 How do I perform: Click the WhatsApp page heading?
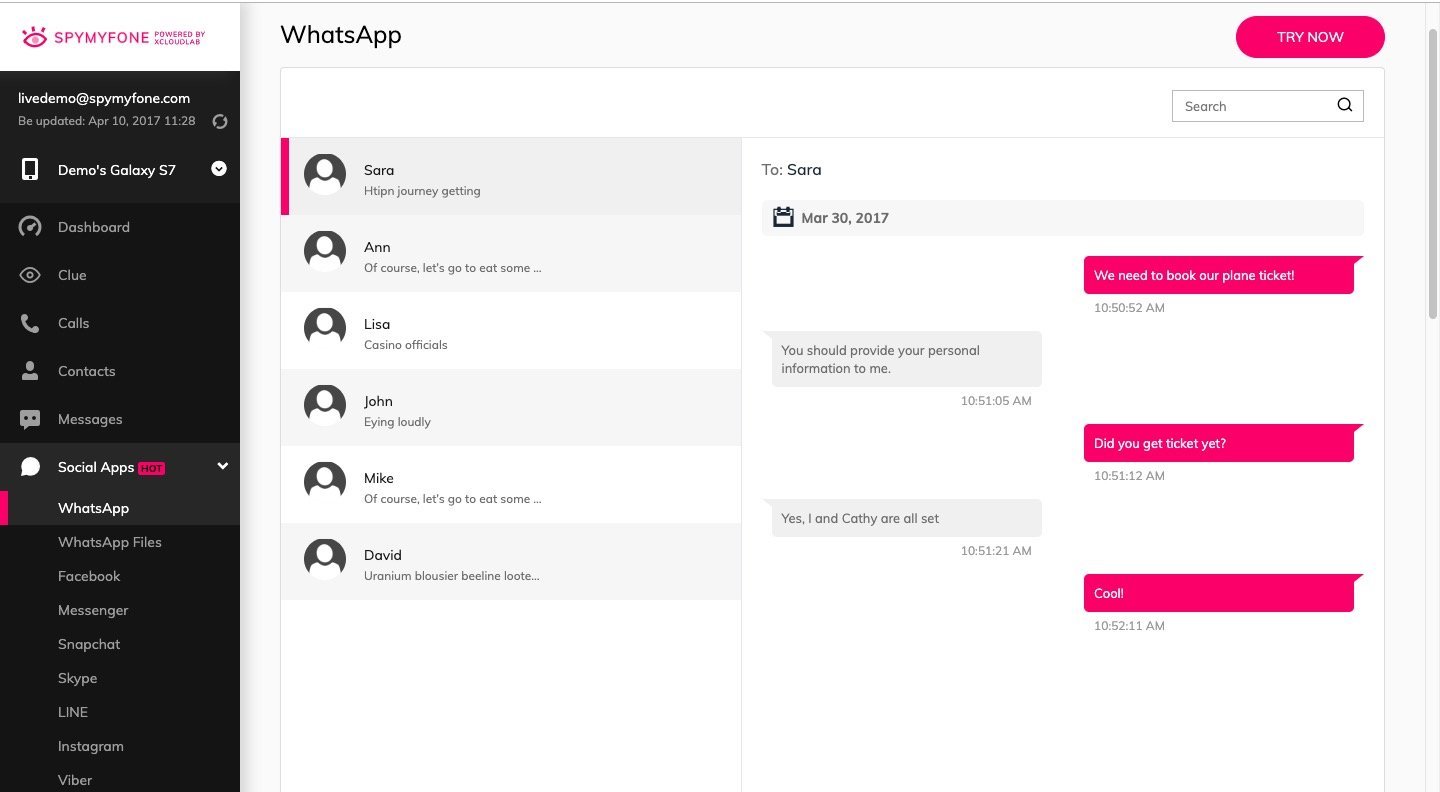[341, 35]
